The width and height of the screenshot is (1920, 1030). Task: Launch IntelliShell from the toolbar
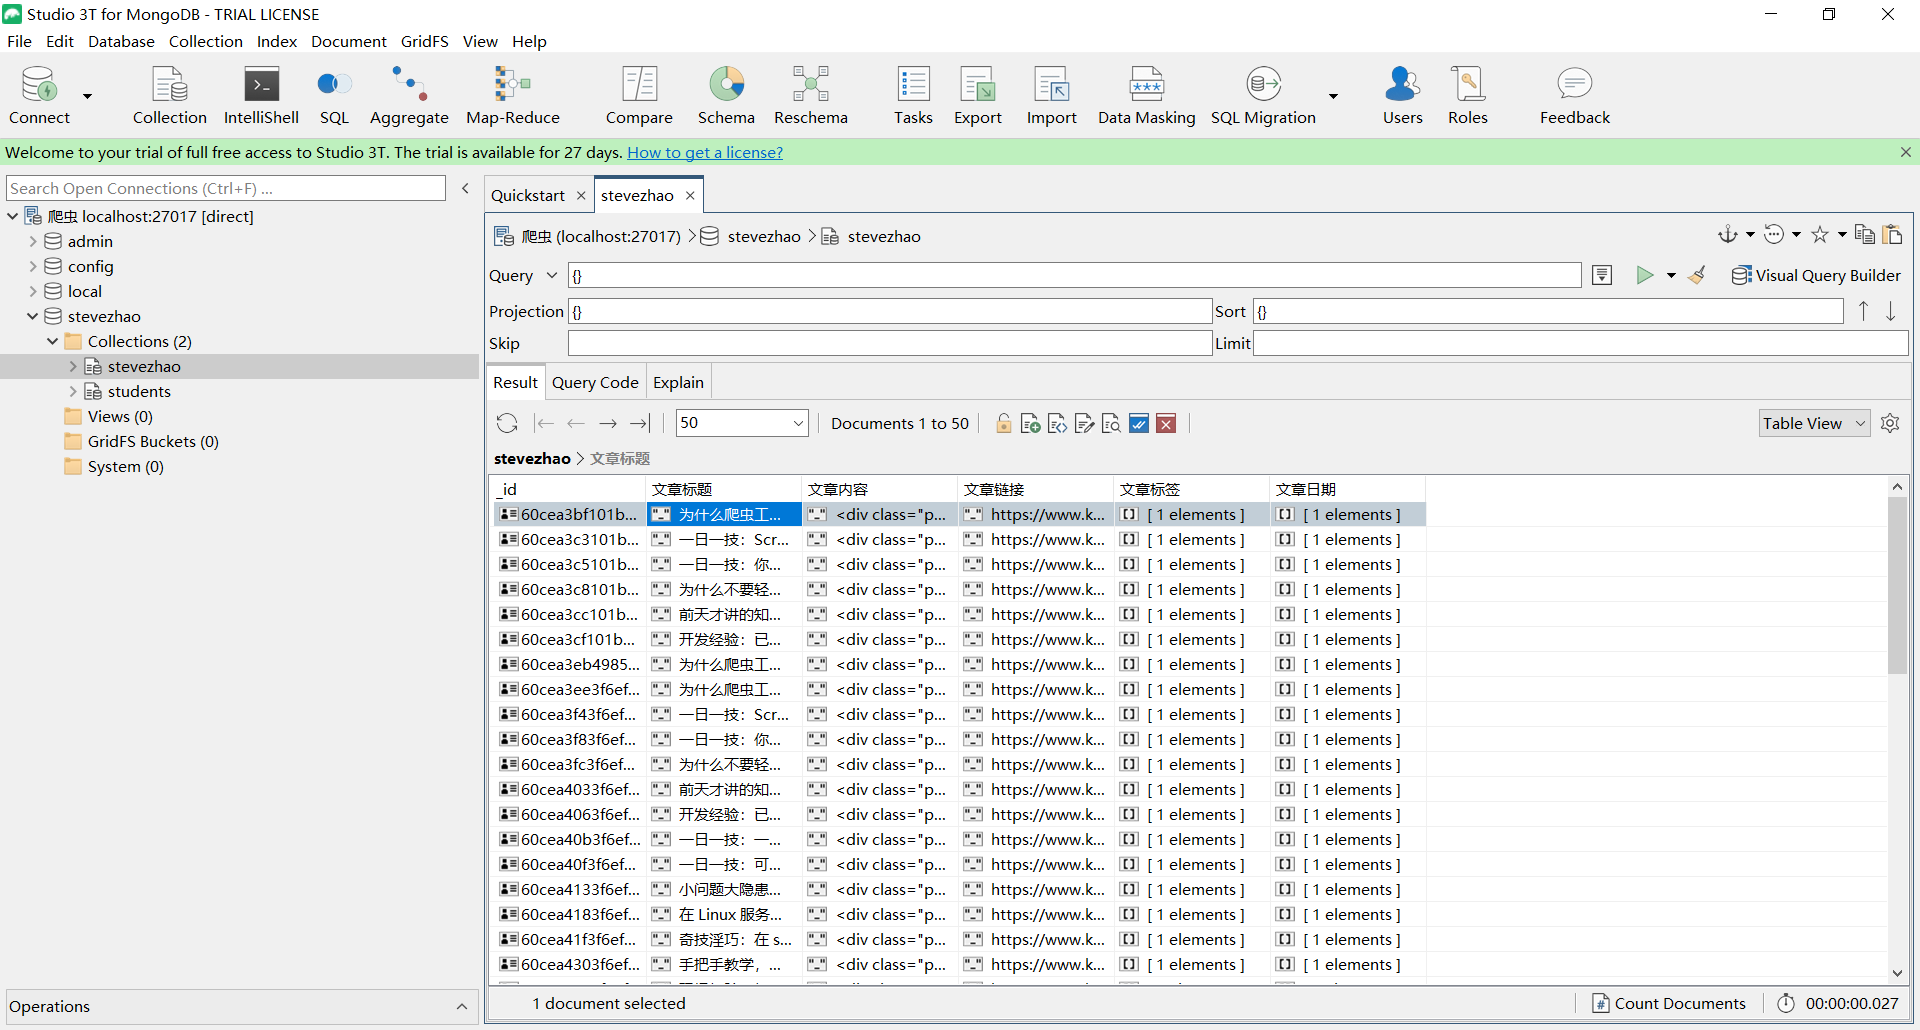261,95
